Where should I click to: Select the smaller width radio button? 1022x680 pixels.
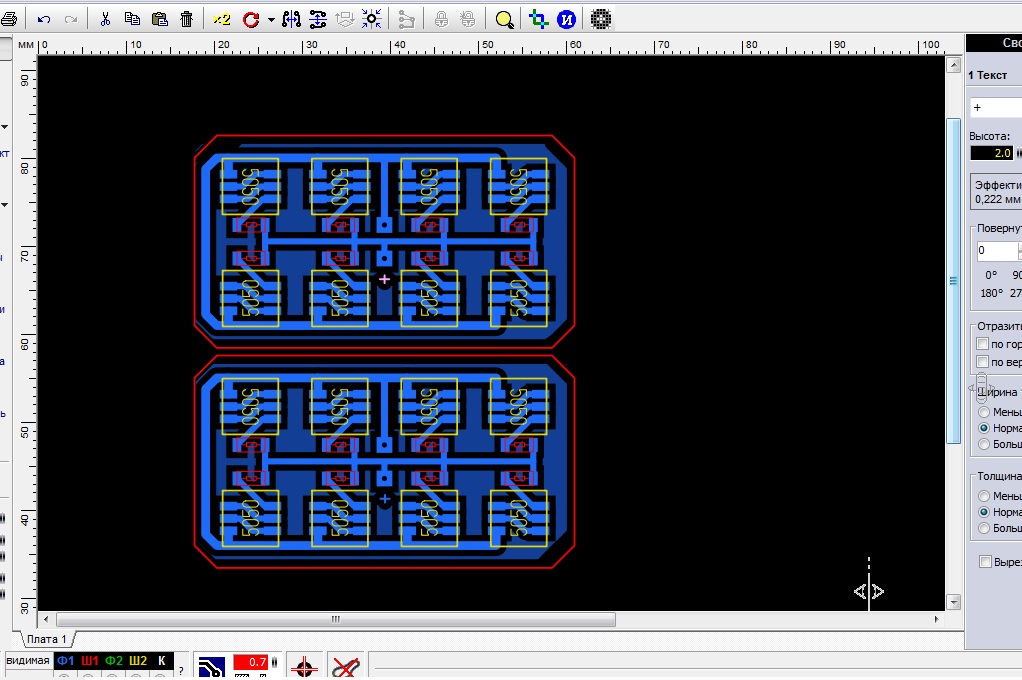coord(985,412)
